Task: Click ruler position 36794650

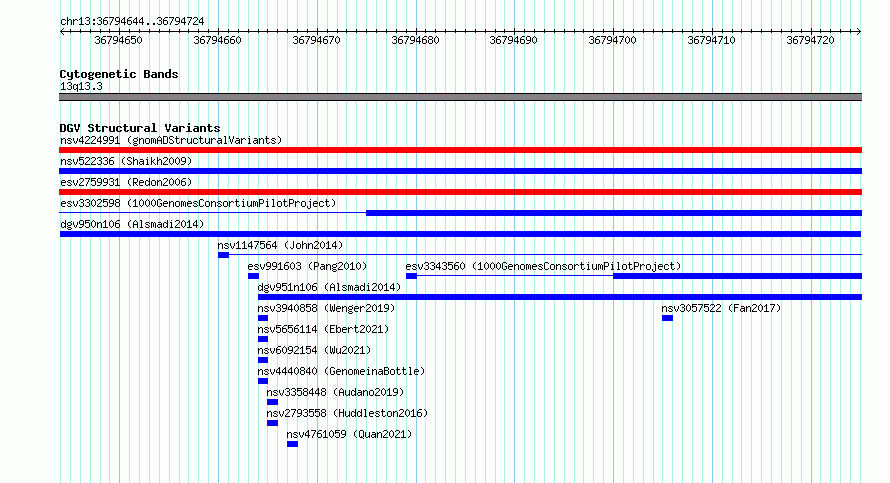Action: pos(119,40)
